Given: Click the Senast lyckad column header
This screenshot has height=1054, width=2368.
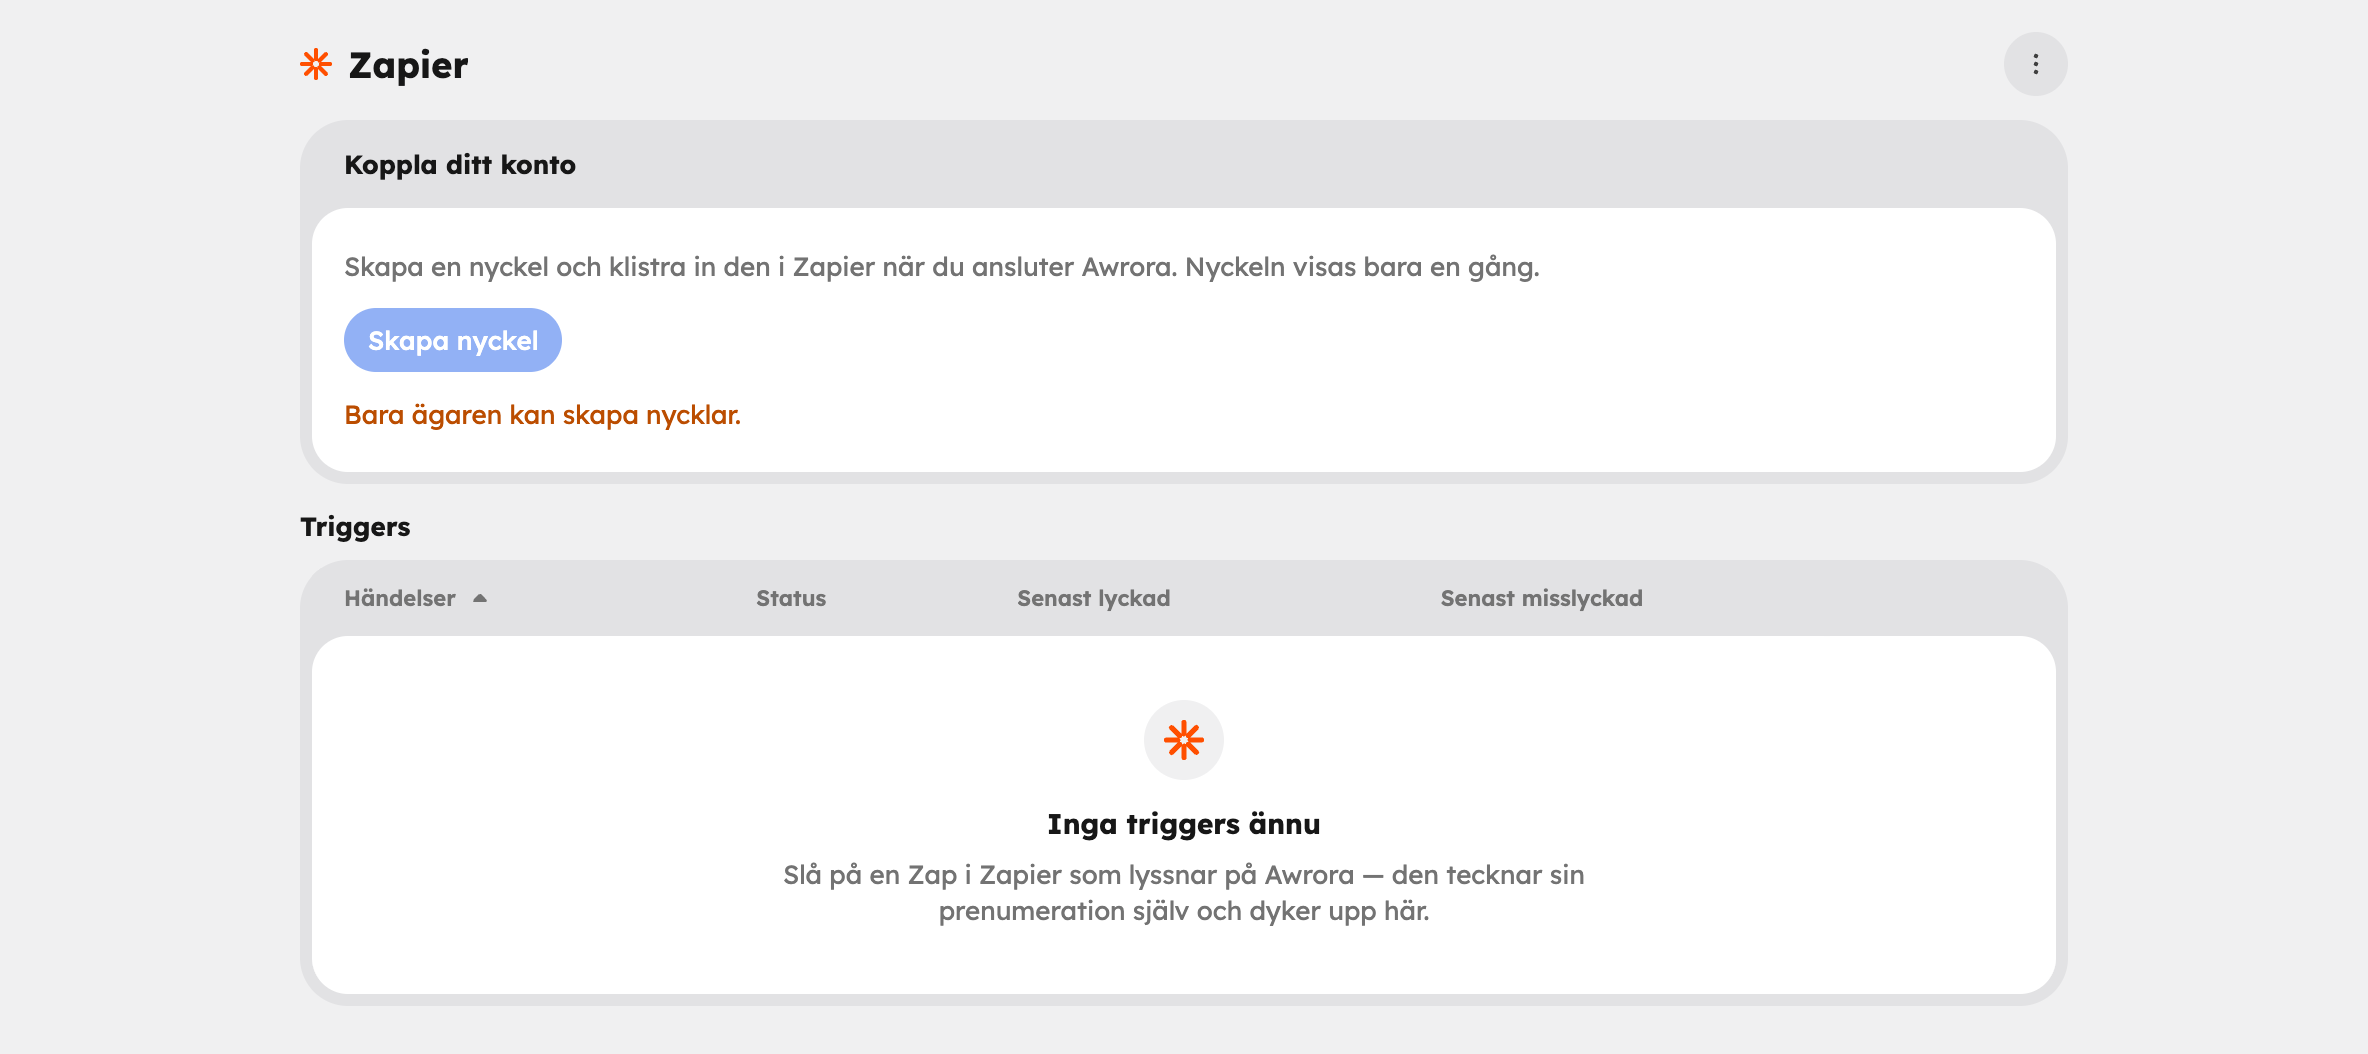Looking at the screenshot, I should click(1094, 598).
